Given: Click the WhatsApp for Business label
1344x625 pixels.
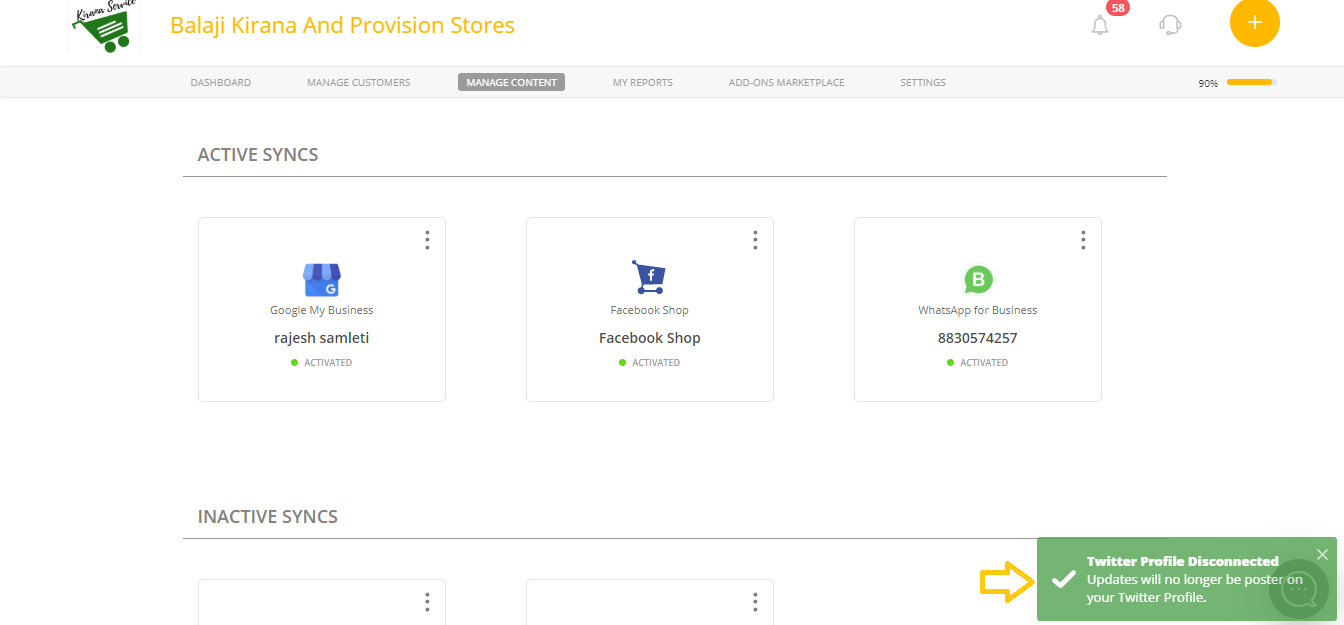Looking at the screenshot, I should tap(978, 310).
